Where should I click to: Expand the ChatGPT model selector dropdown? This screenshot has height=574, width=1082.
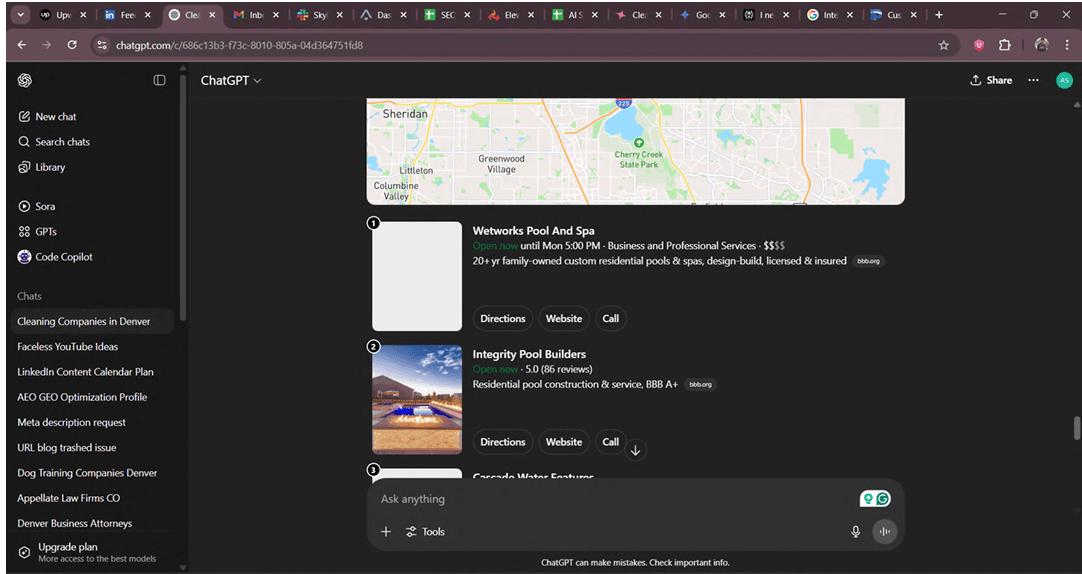pos(231,80)
